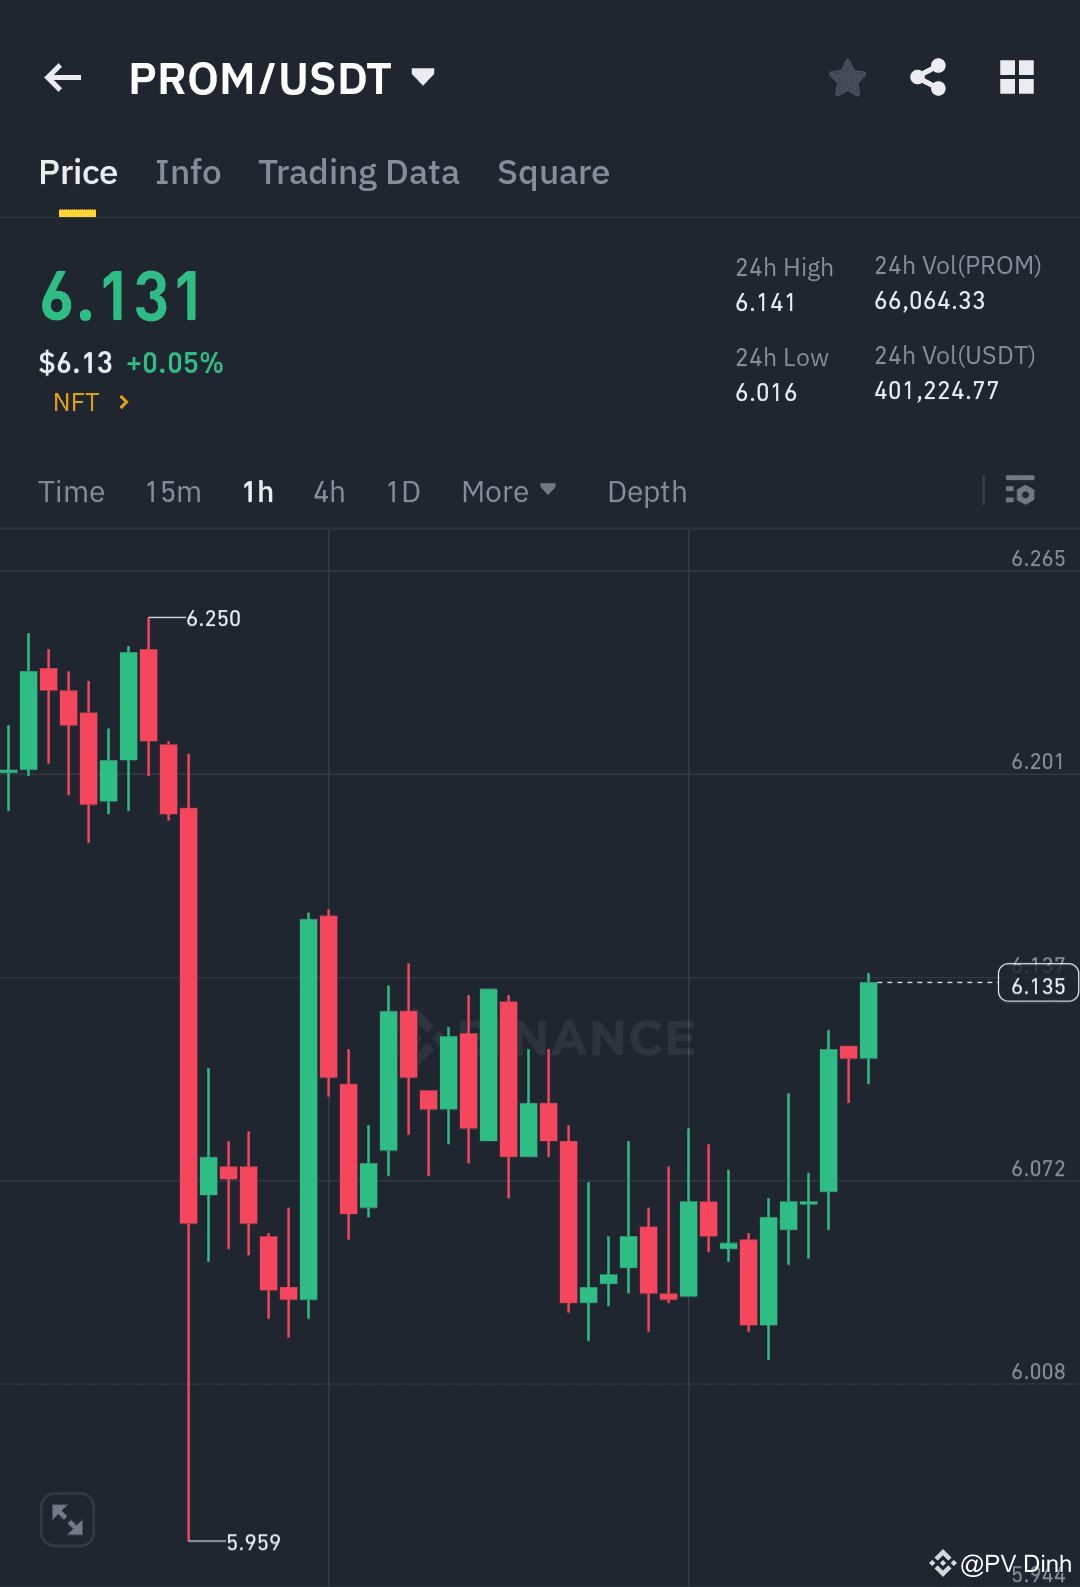Open the trading pair selector dropdown
Image resolution: width=1080 pixels, height=1587 pixels.
[421, 77]
